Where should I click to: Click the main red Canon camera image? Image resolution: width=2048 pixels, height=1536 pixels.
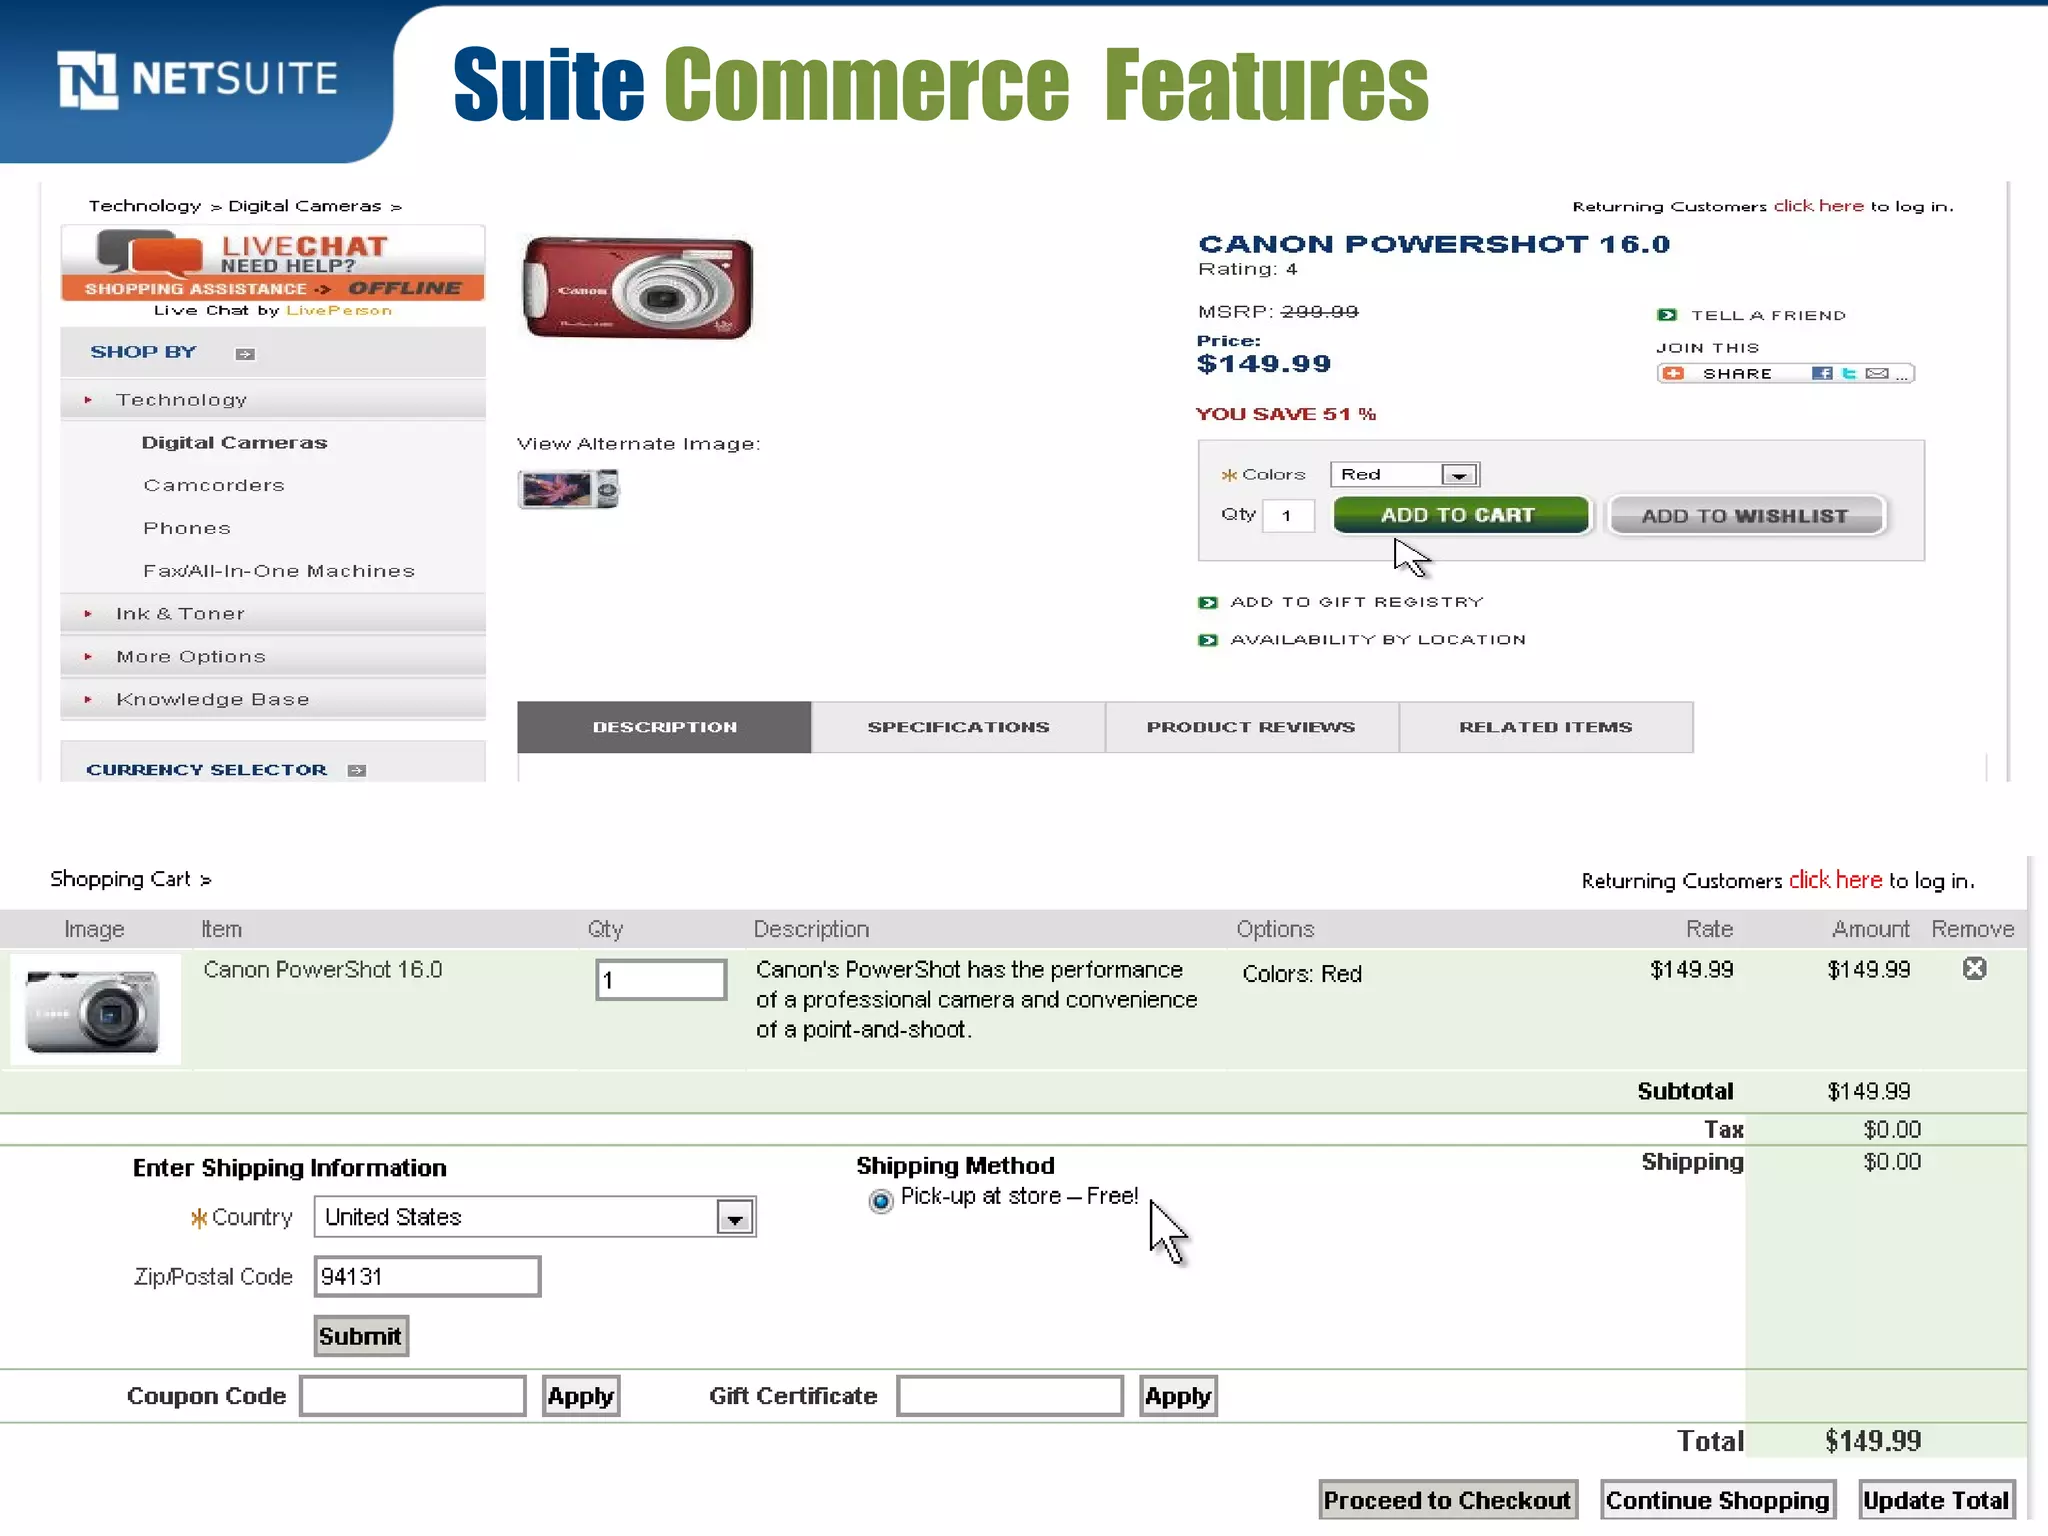(638, 288)
